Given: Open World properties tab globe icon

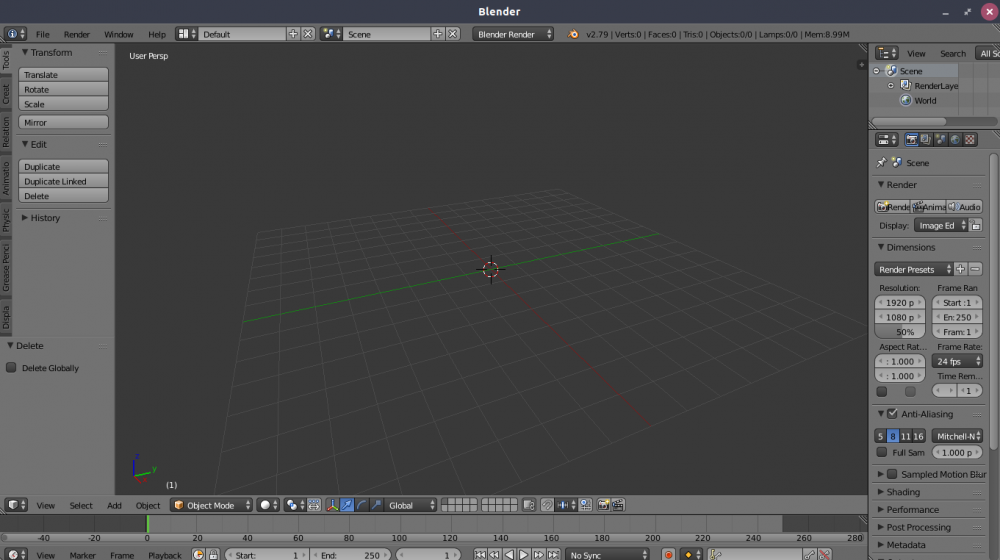Looking at the screenshot, I should [x=955, y=140].
